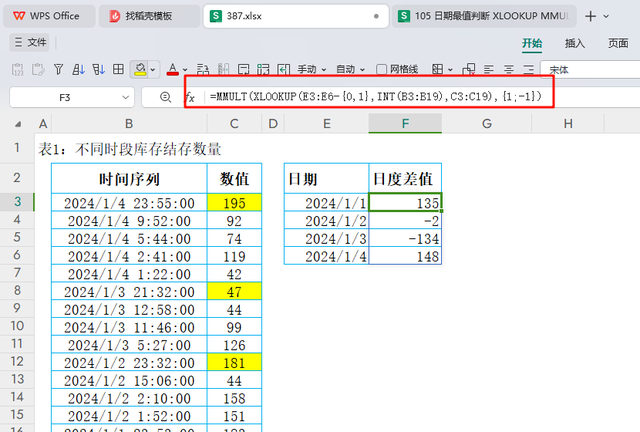Image resolution: width=640 pixels, height=432 pixels.
Task: Switch to the 页面 ribbon tab
Action: pyautogui.click(x=618, y=43)
